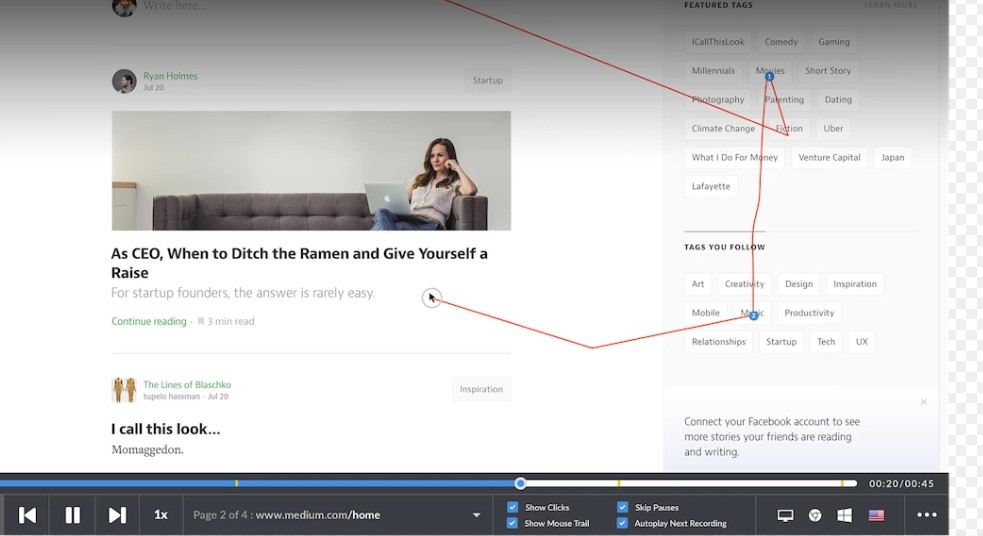Click the desktop device icon
Screen dimensions: 983x536
tap(785, 515)
